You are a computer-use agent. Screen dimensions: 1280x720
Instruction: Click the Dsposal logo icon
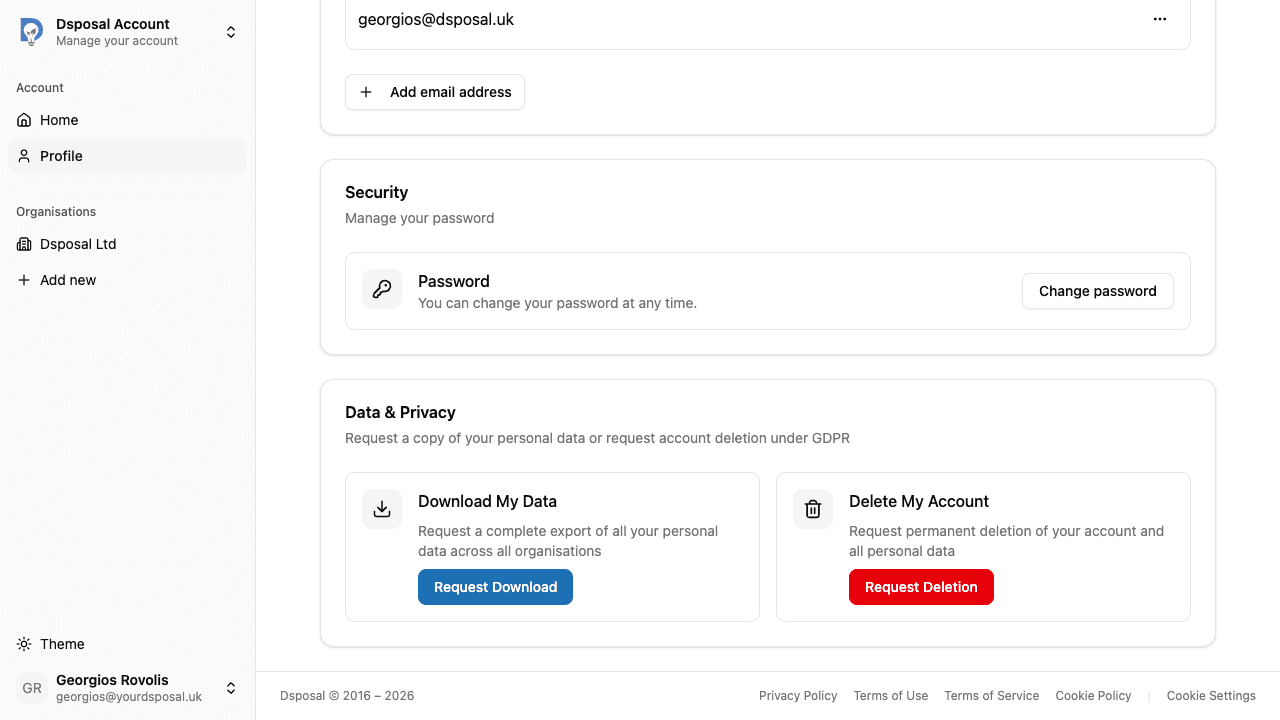tap(32, 32)
